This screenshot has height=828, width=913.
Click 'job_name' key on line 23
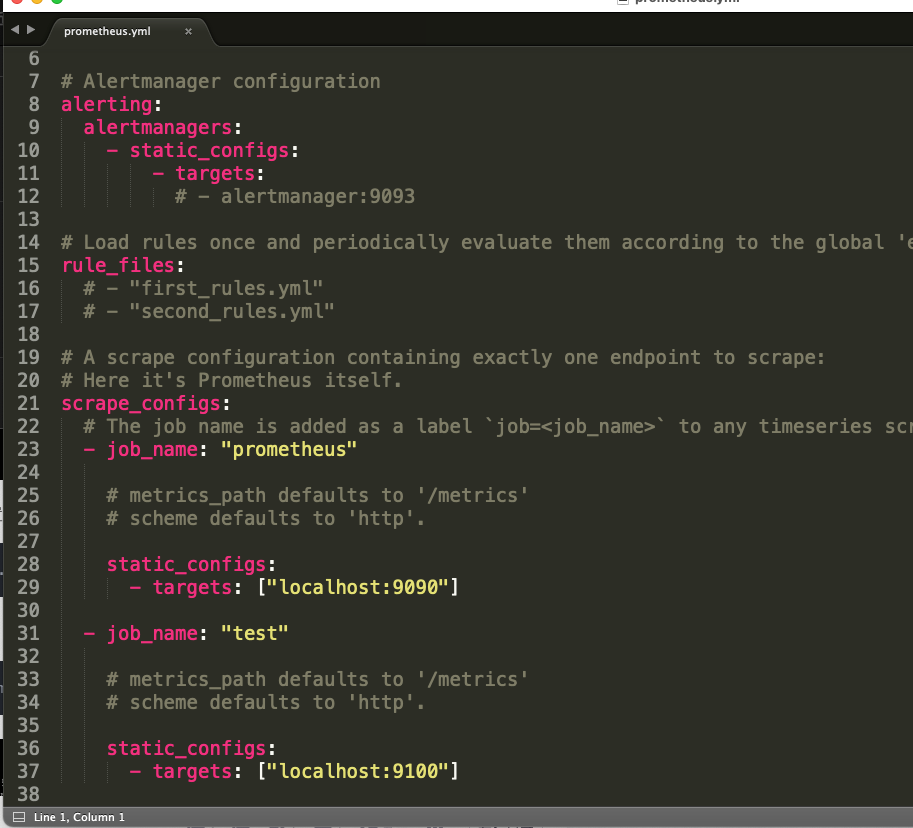coord(153,450)
